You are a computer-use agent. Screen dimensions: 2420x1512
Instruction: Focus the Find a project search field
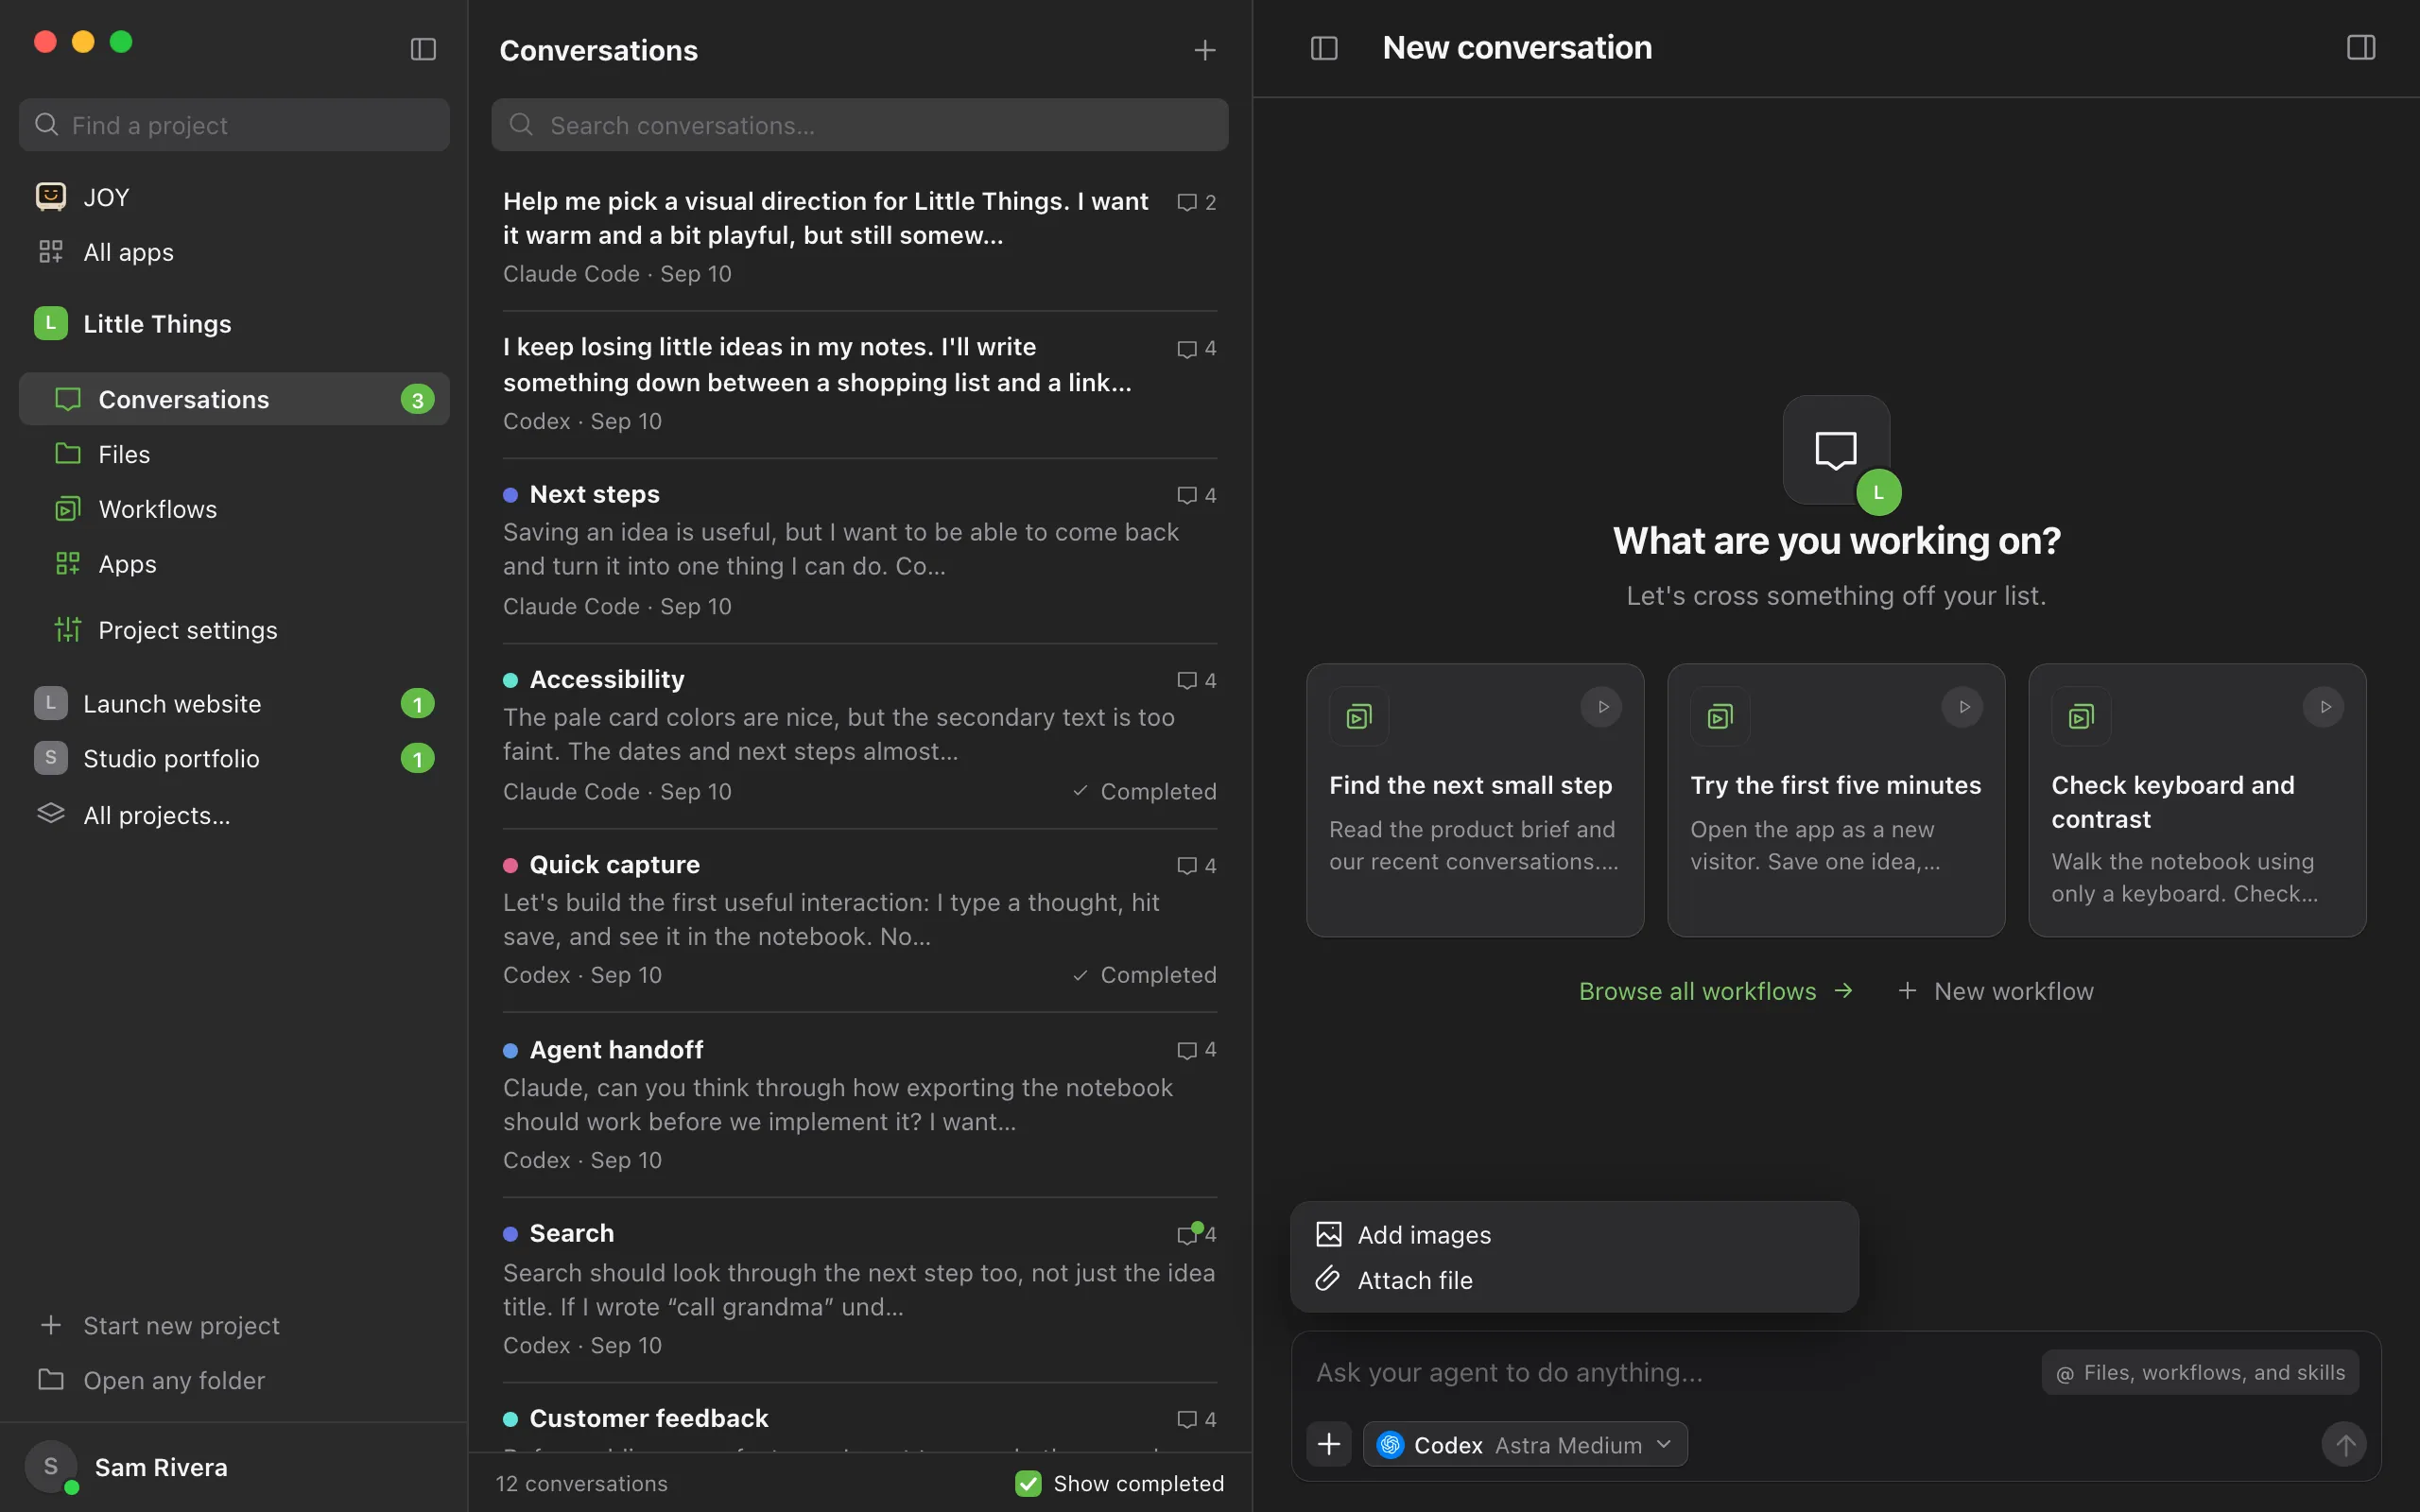[x=234, y=125]
